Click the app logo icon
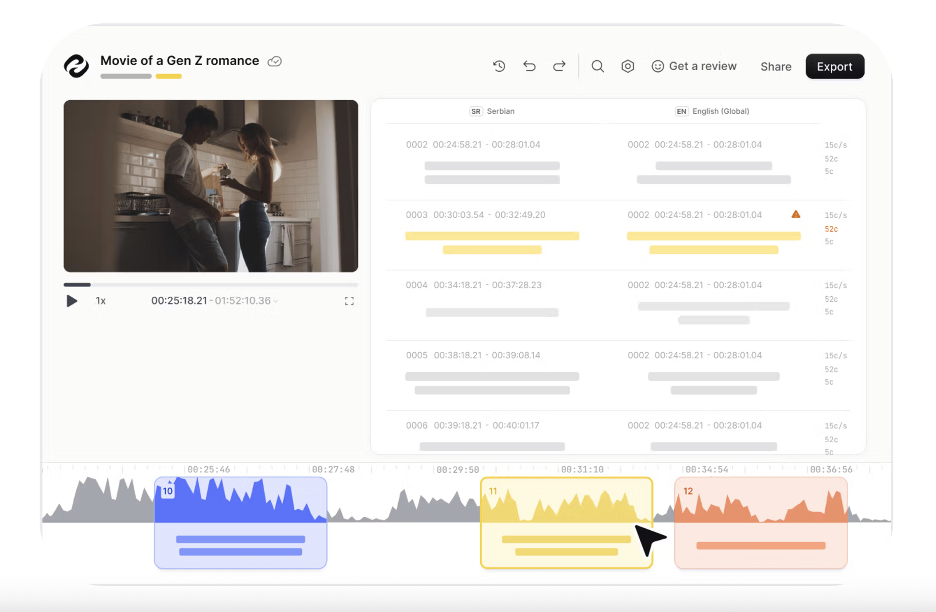Screen dimensions: 936x612 click(x=77, y=66)
